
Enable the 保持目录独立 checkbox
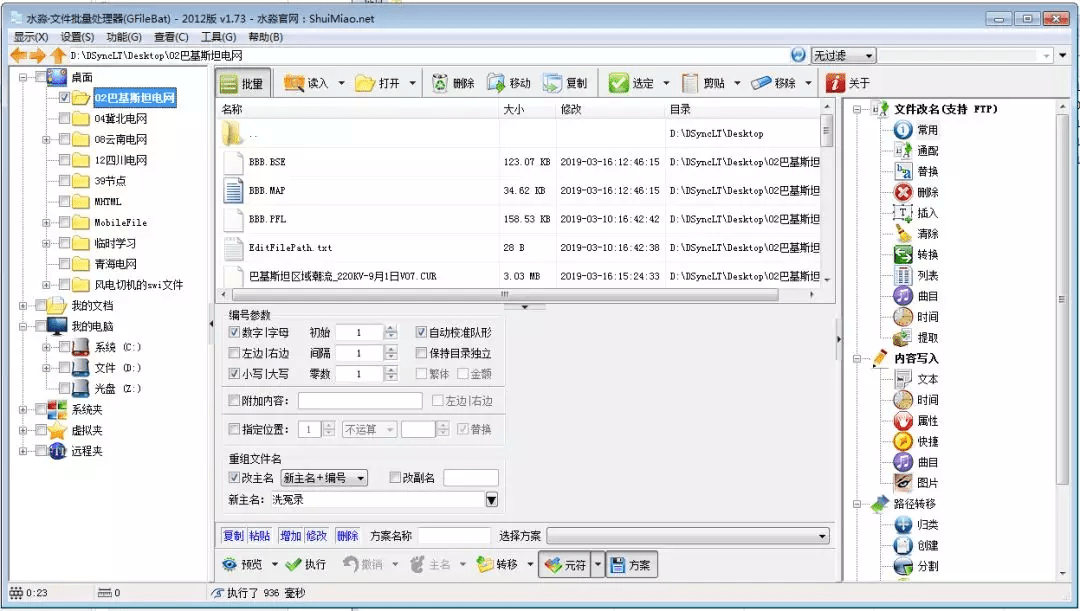coord(423,351)
